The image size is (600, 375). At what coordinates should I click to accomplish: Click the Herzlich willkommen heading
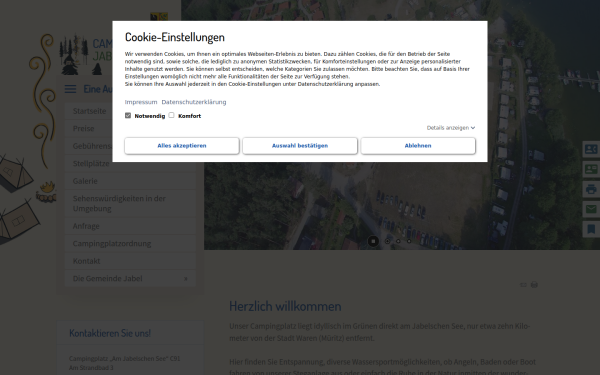[x=285, y=306]
